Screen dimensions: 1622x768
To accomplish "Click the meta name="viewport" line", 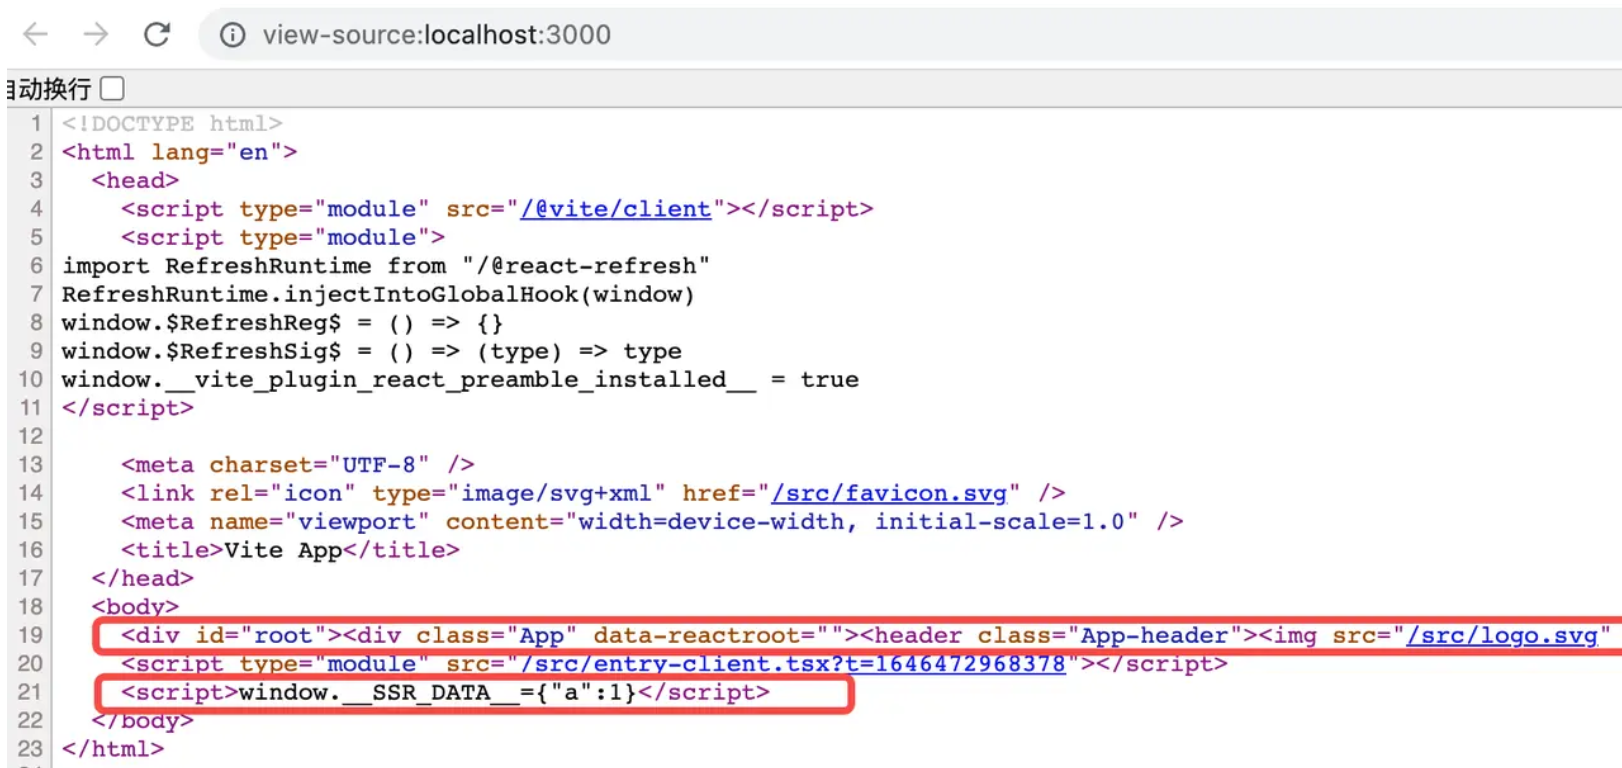I will (x=652, y=522).
